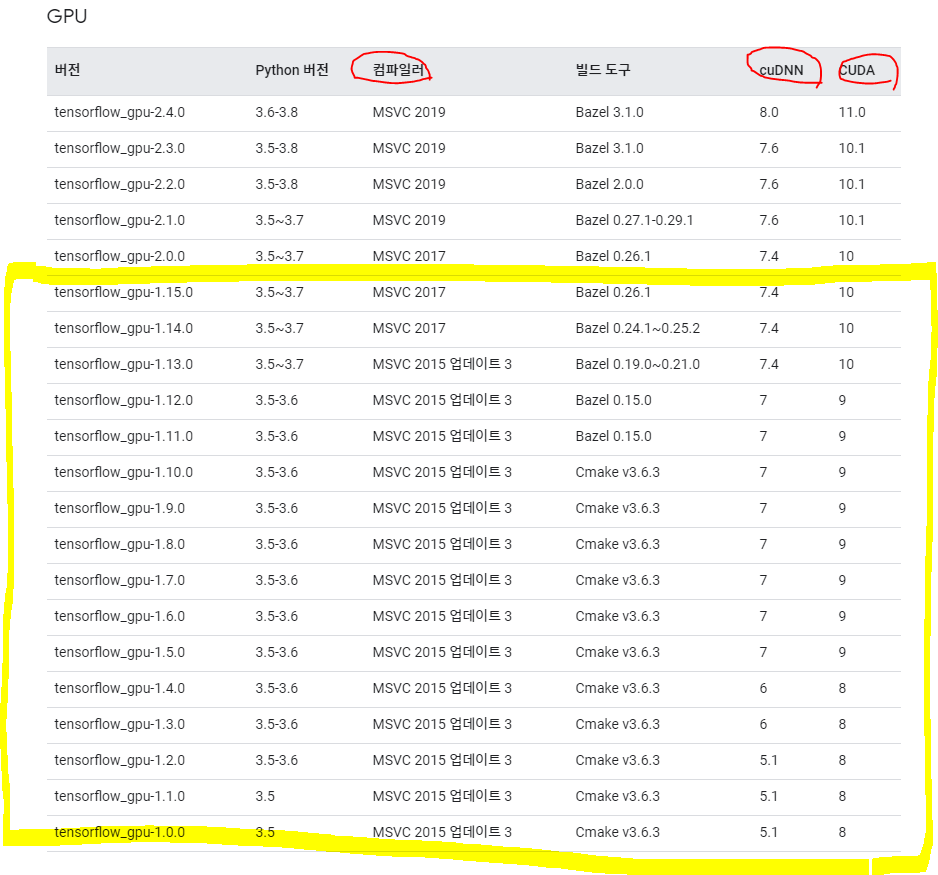Click cuDNN 5.1 in the tensorflow_gpu-1.2.0 row
Screen dimensions: 938x875
(769, 760)
